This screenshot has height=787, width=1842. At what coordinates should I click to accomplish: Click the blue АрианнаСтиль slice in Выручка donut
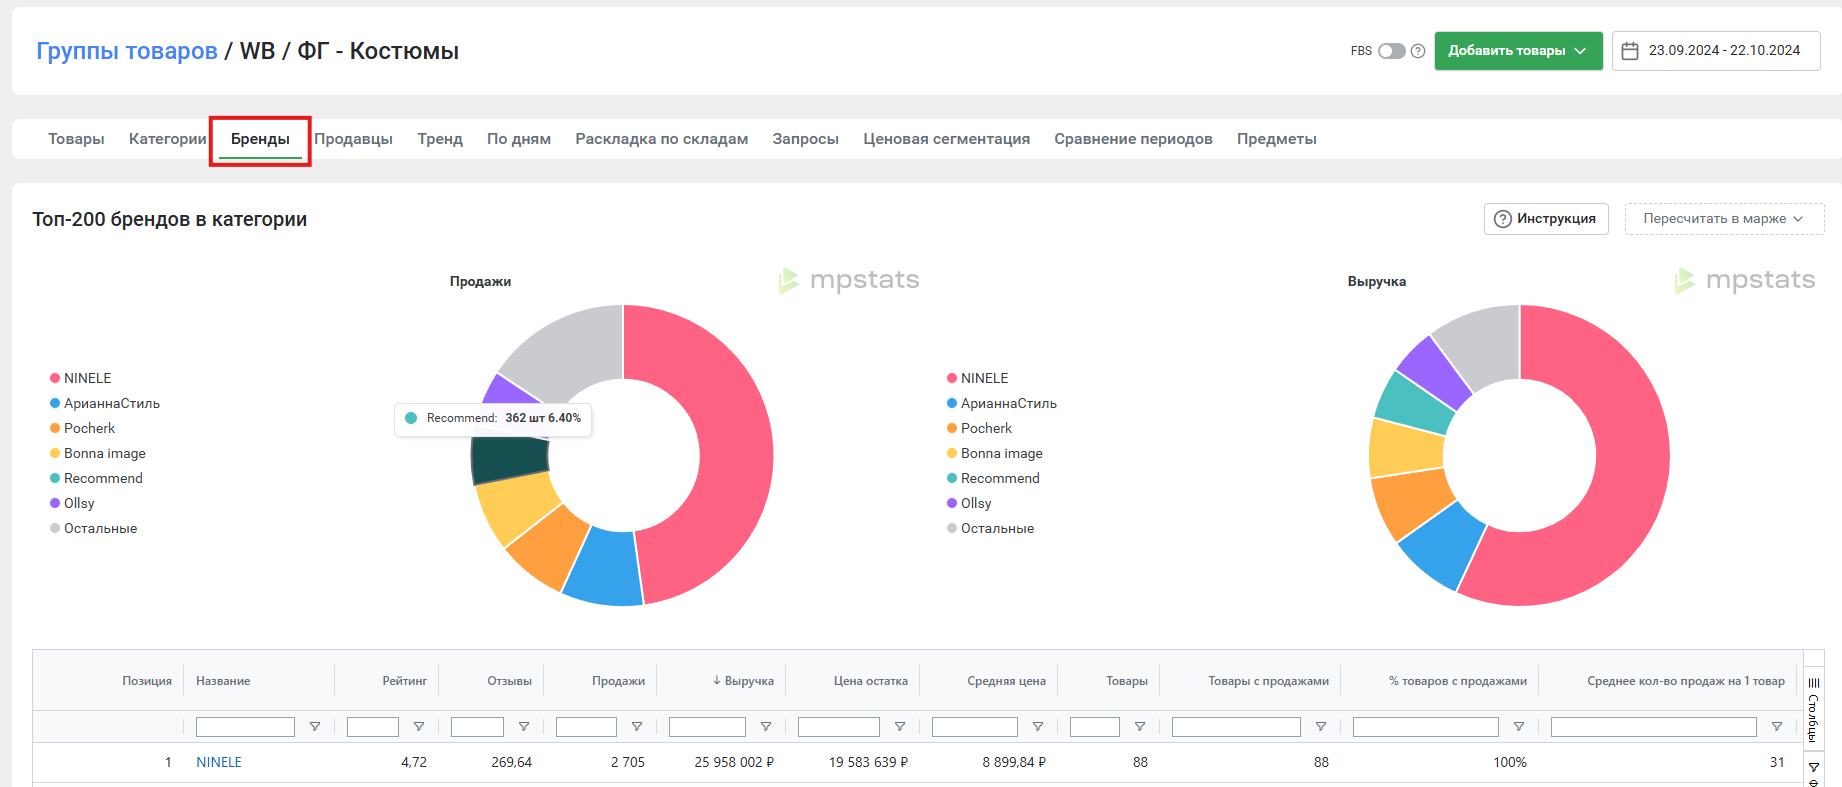1440,547
